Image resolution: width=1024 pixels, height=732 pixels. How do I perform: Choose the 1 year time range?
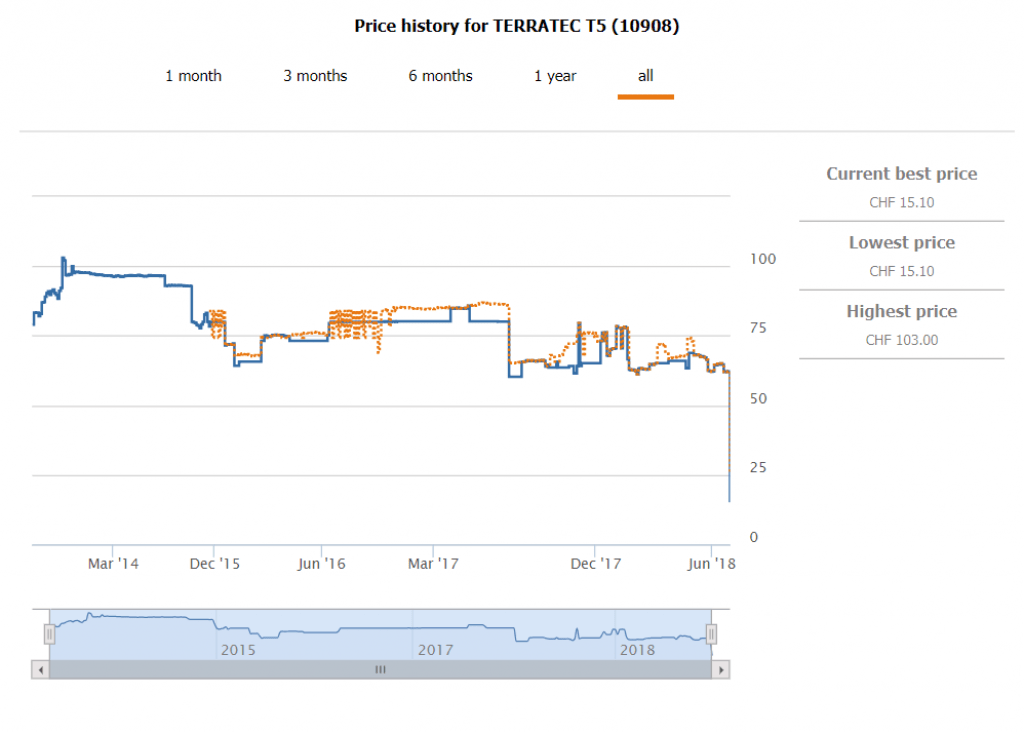(555, 76)
